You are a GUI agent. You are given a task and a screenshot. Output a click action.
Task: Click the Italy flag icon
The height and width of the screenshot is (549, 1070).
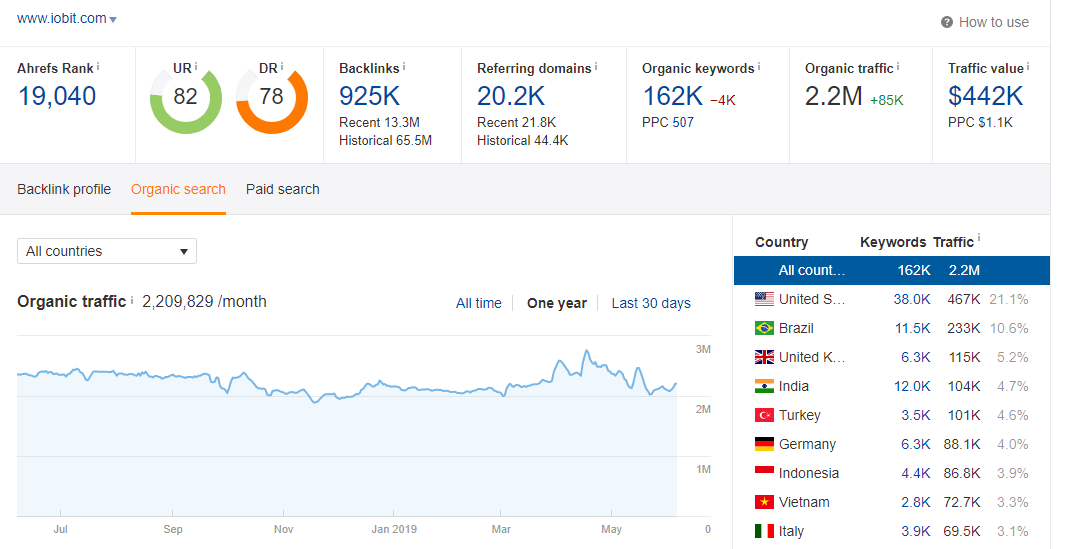click(764, 531)
